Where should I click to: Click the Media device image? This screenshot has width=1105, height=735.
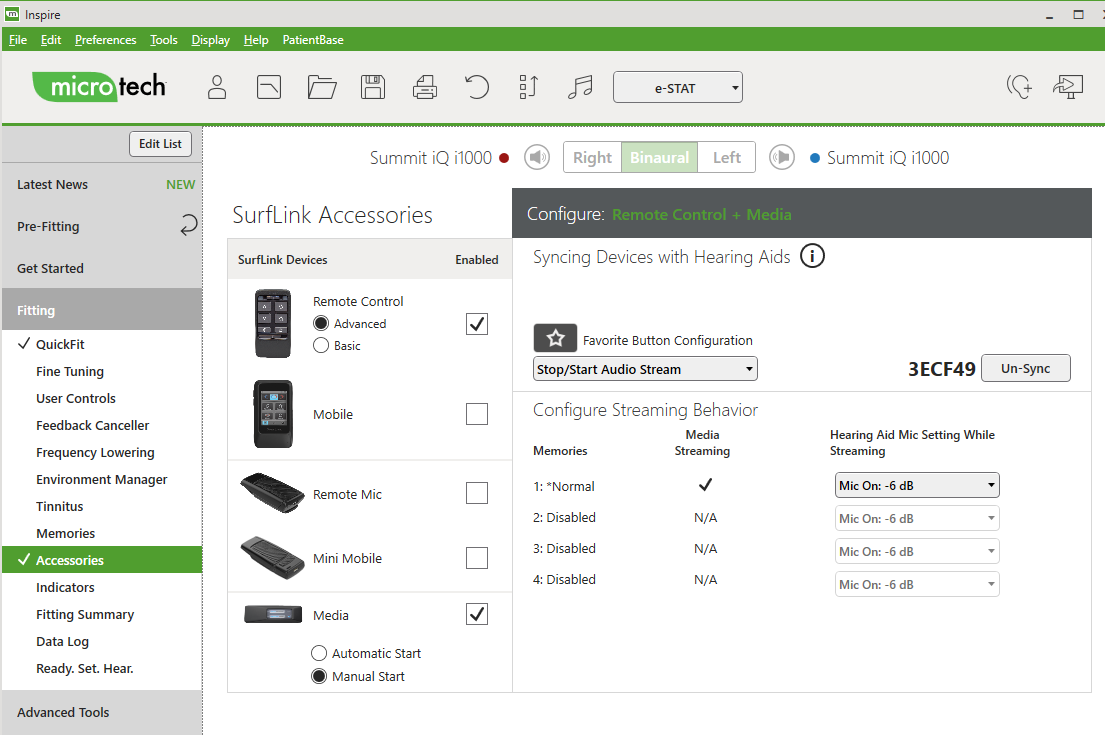click(273, 614)
